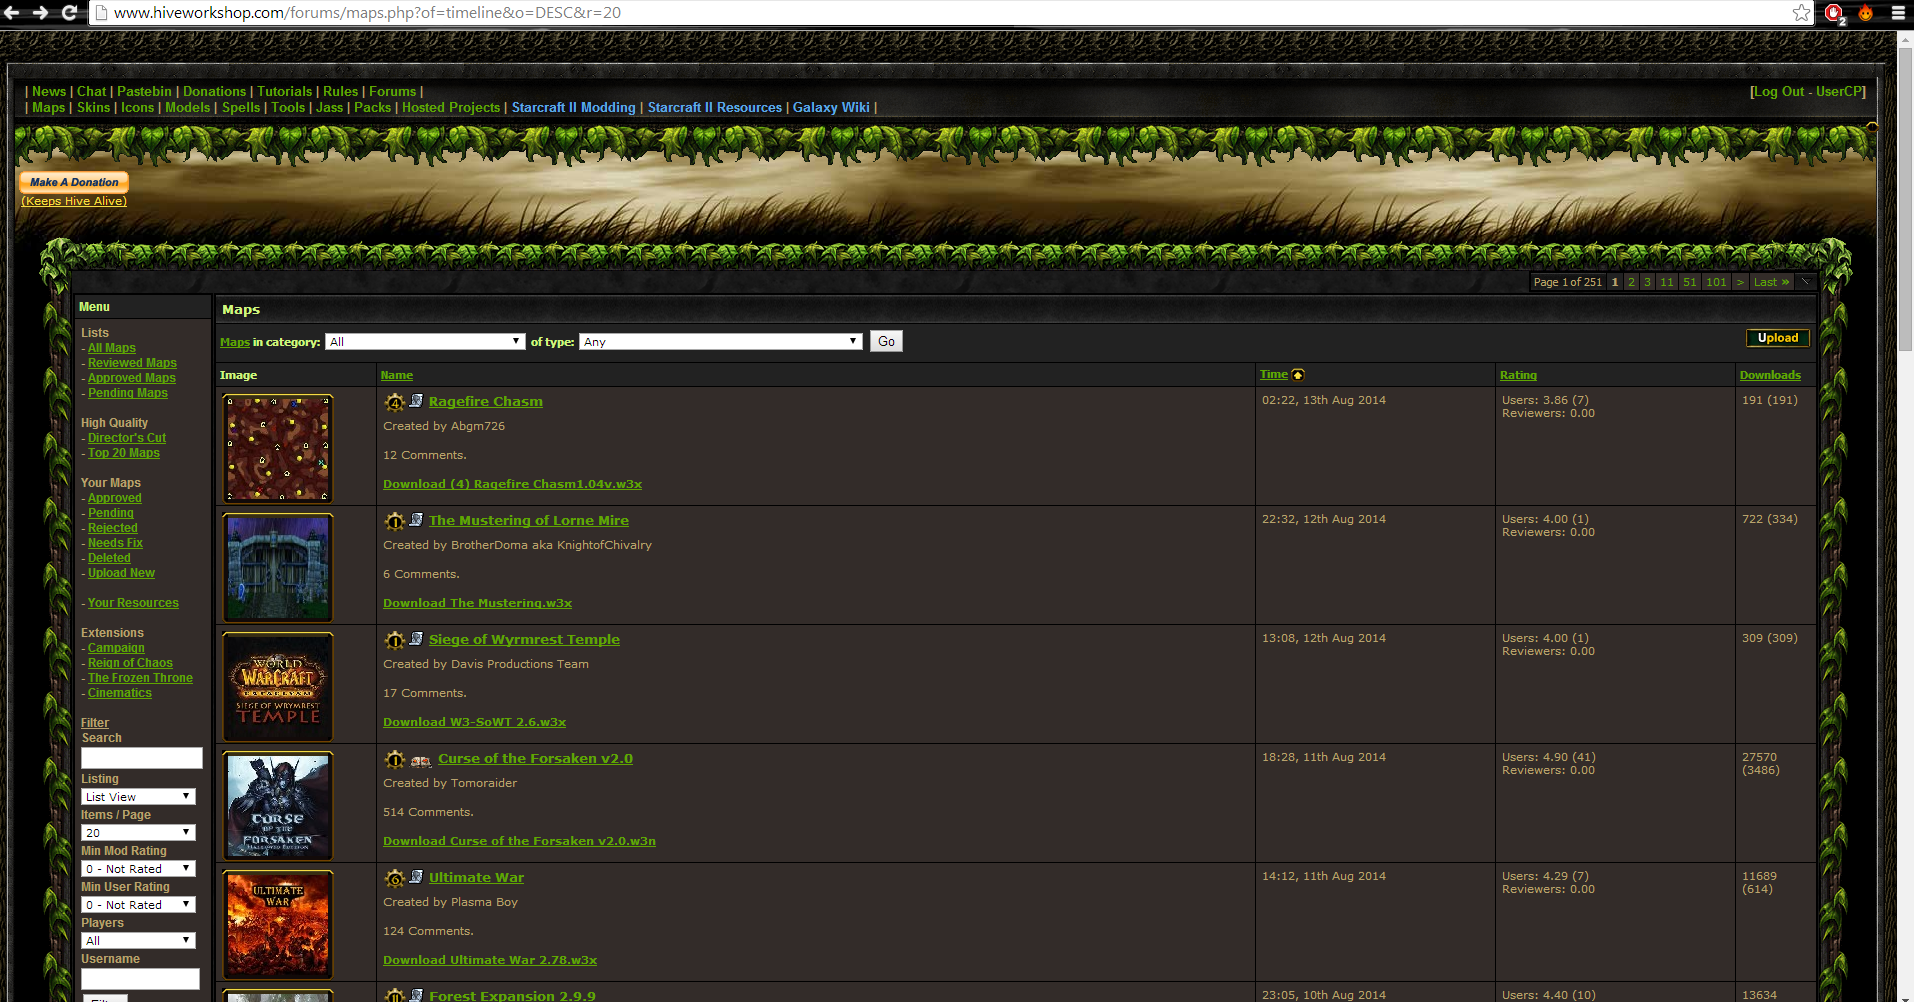Viewport: 1914px width, 1002px height.
Task: Click the Username input field in sidebar
Action: 140,979
